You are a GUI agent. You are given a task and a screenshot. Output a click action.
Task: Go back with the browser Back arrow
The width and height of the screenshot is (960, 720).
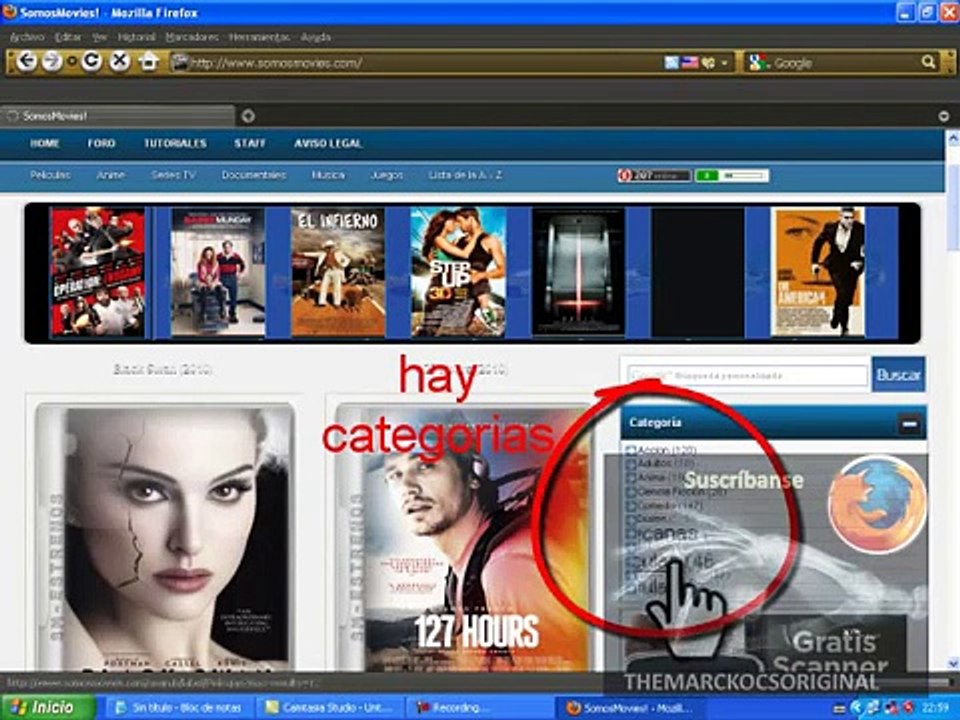26,62
